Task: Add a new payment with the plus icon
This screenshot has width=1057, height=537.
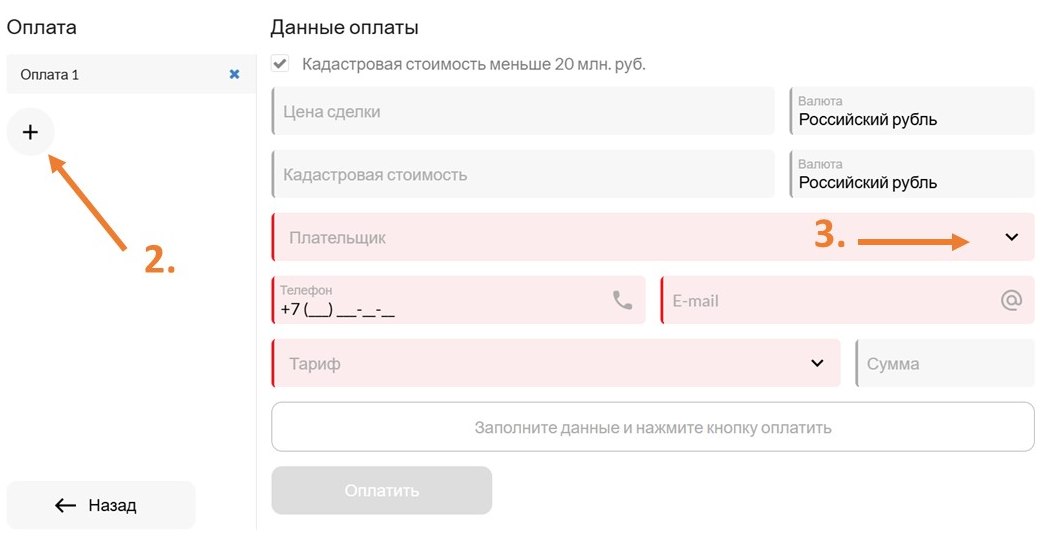Action: tap(30, 132)
